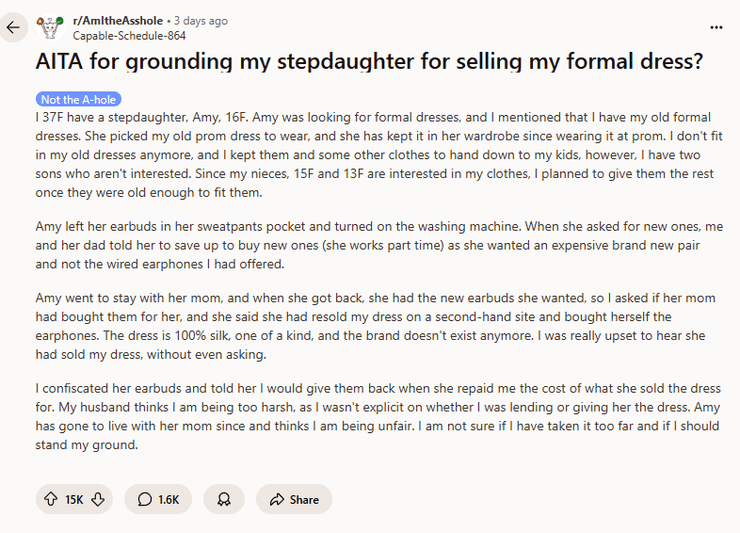Image resolution: width=740 pixels, height=533 pixels.
Task: Click the paragraph starting 'Amy left her earbuds'
Action: [368, 247]
